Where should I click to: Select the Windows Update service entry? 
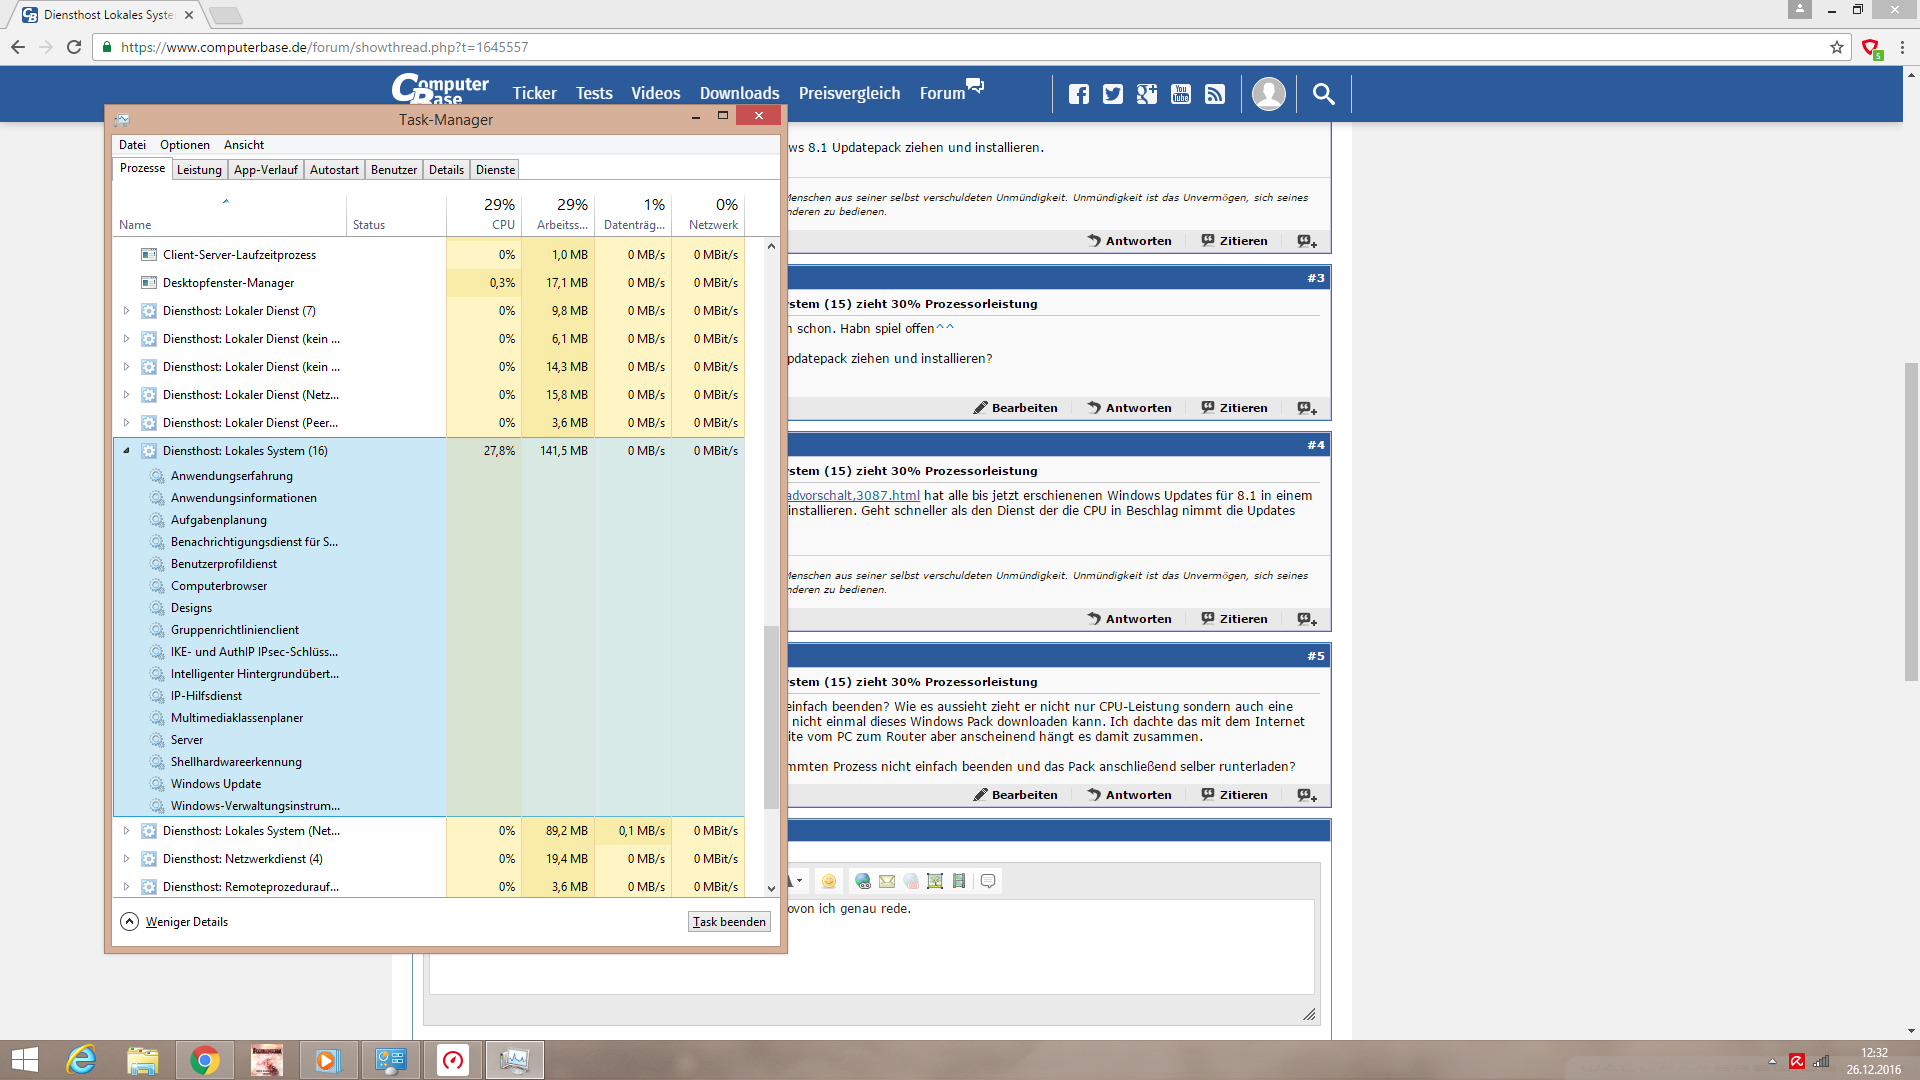[x=216, y=784]
